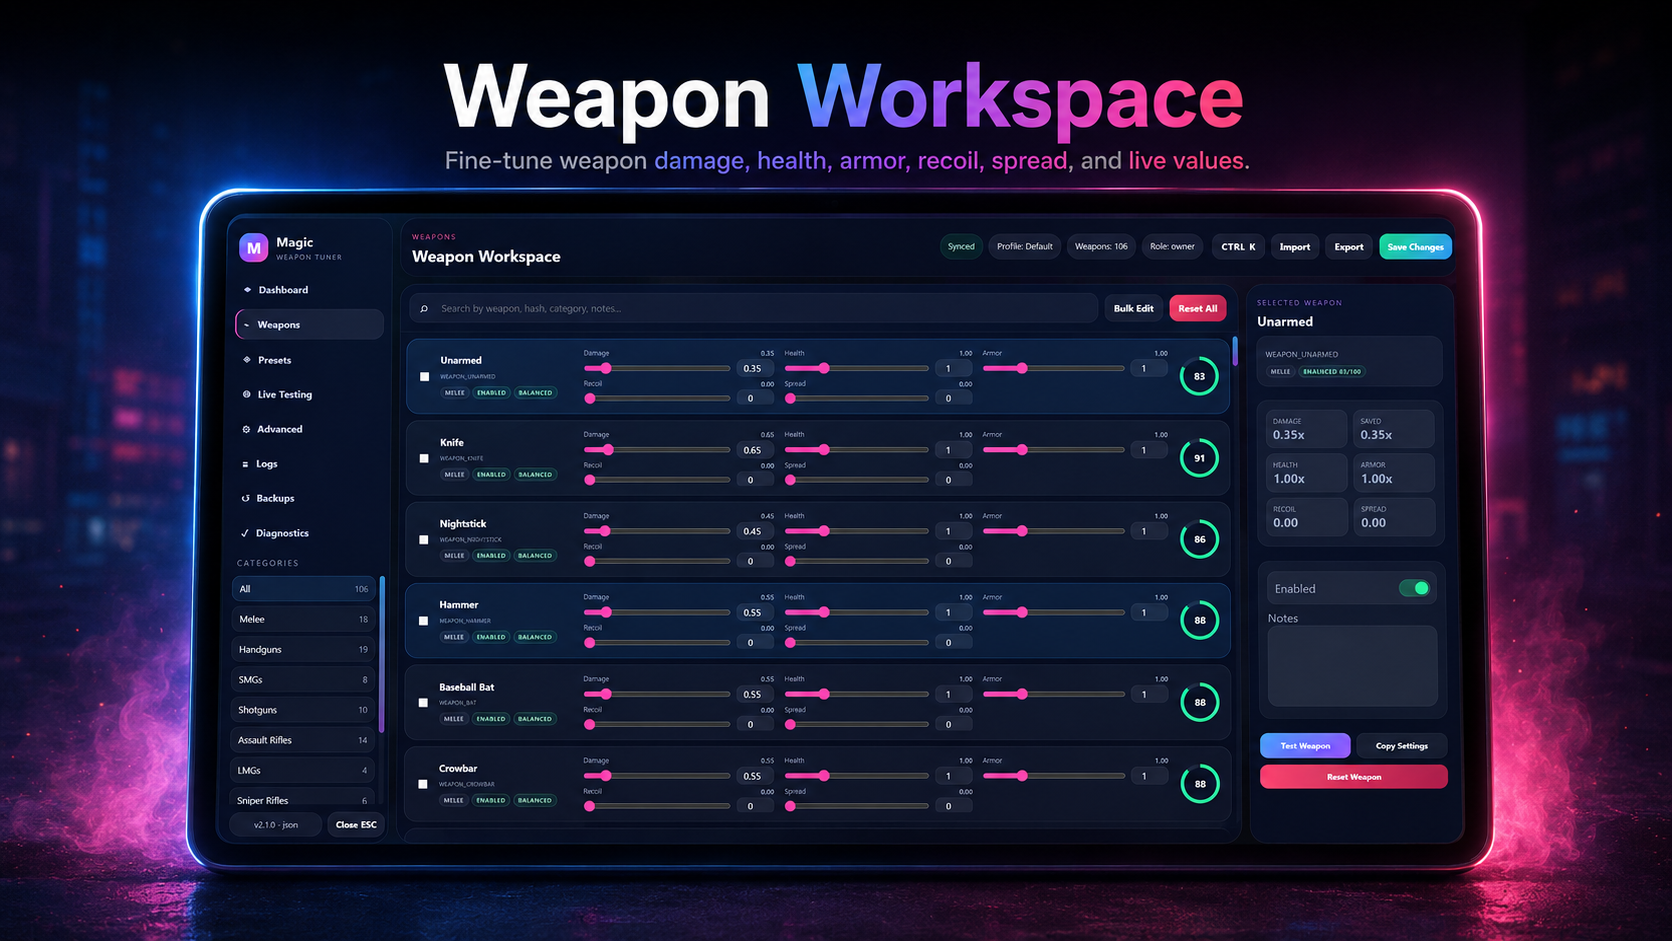The height and width of the screenshot is (941, 1672).
Task: Open Live Testing via its icon
Action: click(247, 394)
